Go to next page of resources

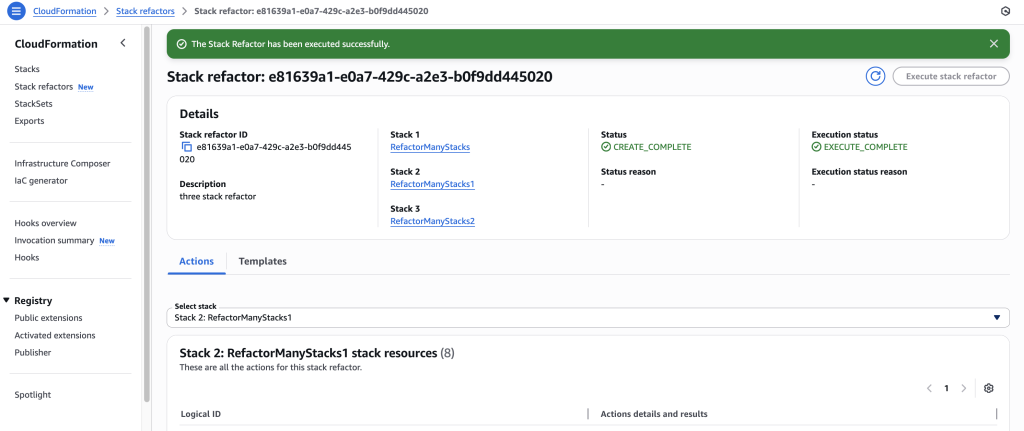[x=963, y=388]
